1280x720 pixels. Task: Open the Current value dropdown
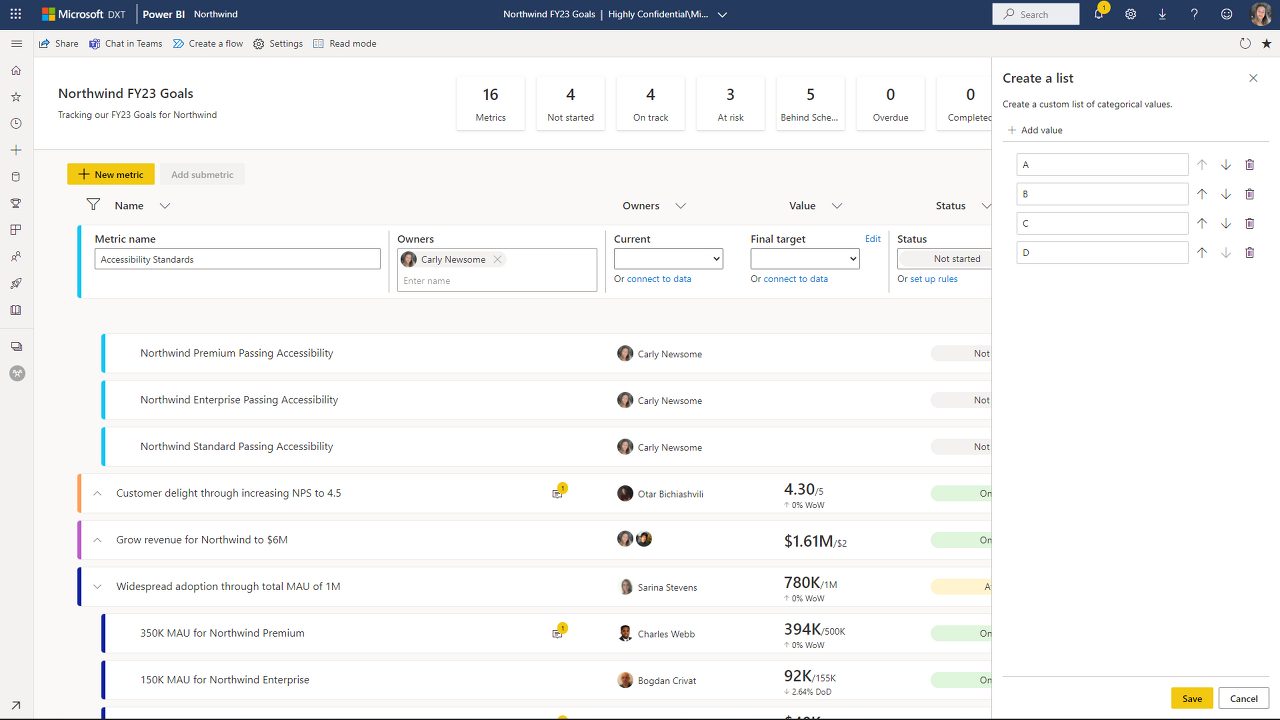pyautogui.click(x=668, y=259)
